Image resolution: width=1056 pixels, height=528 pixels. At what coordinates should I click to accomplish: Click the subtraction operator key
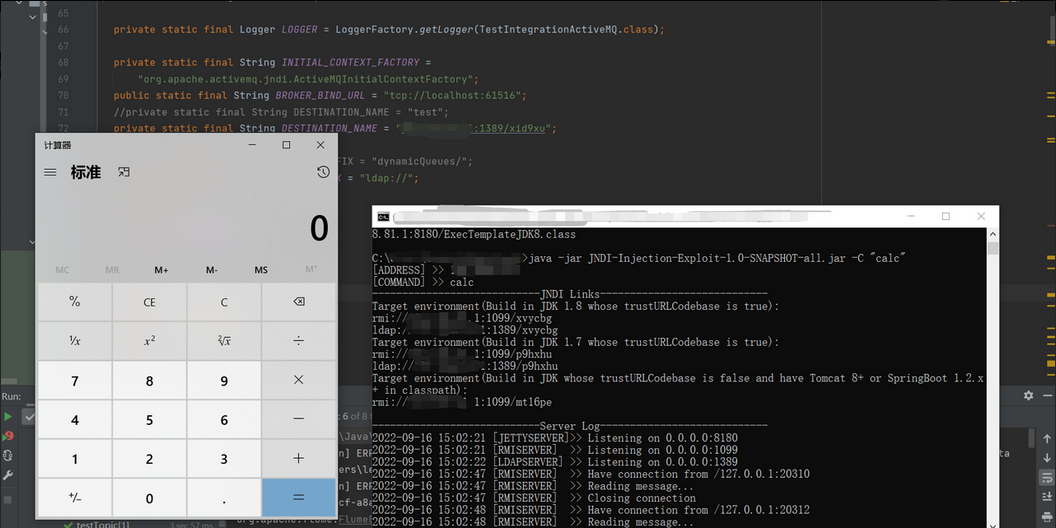[x=299, y=420]
